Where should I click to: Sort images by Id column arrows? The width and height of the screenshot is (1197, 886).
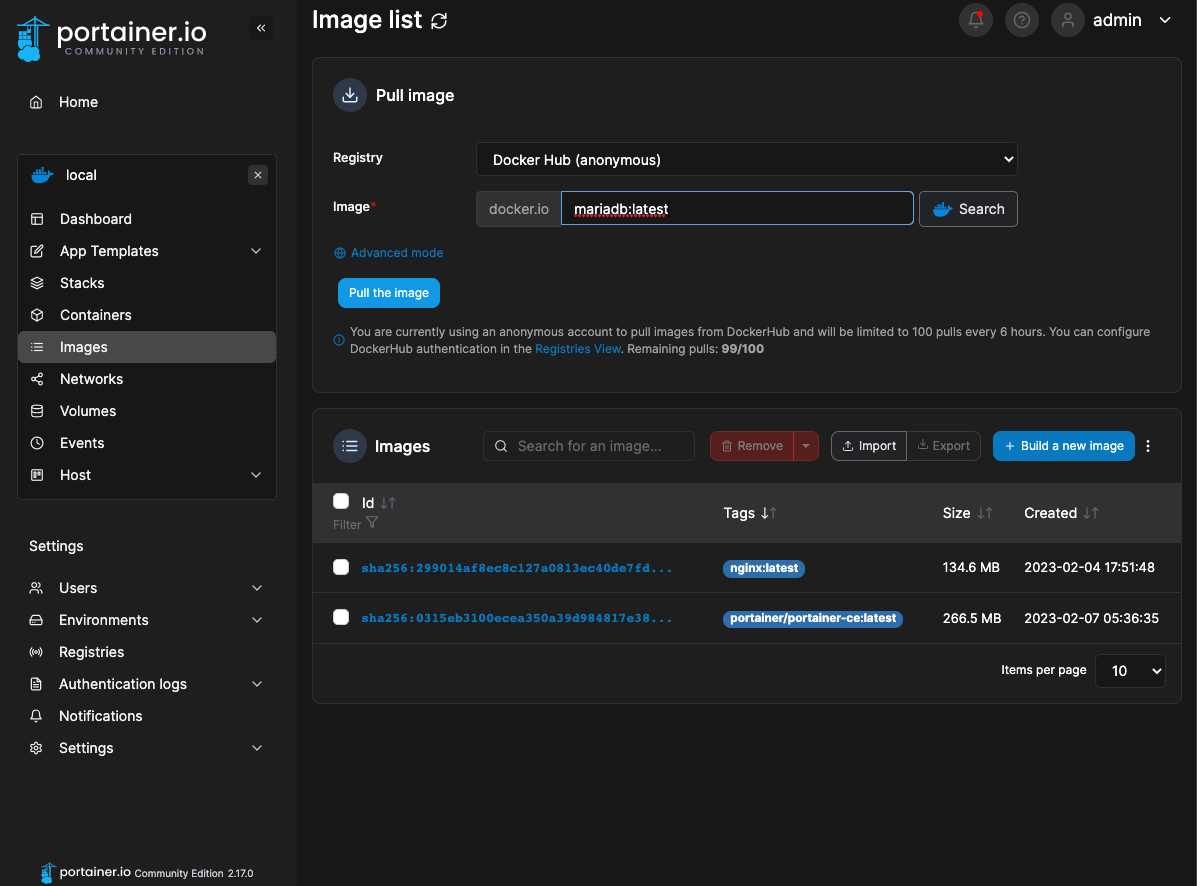[x=388, y=503]
